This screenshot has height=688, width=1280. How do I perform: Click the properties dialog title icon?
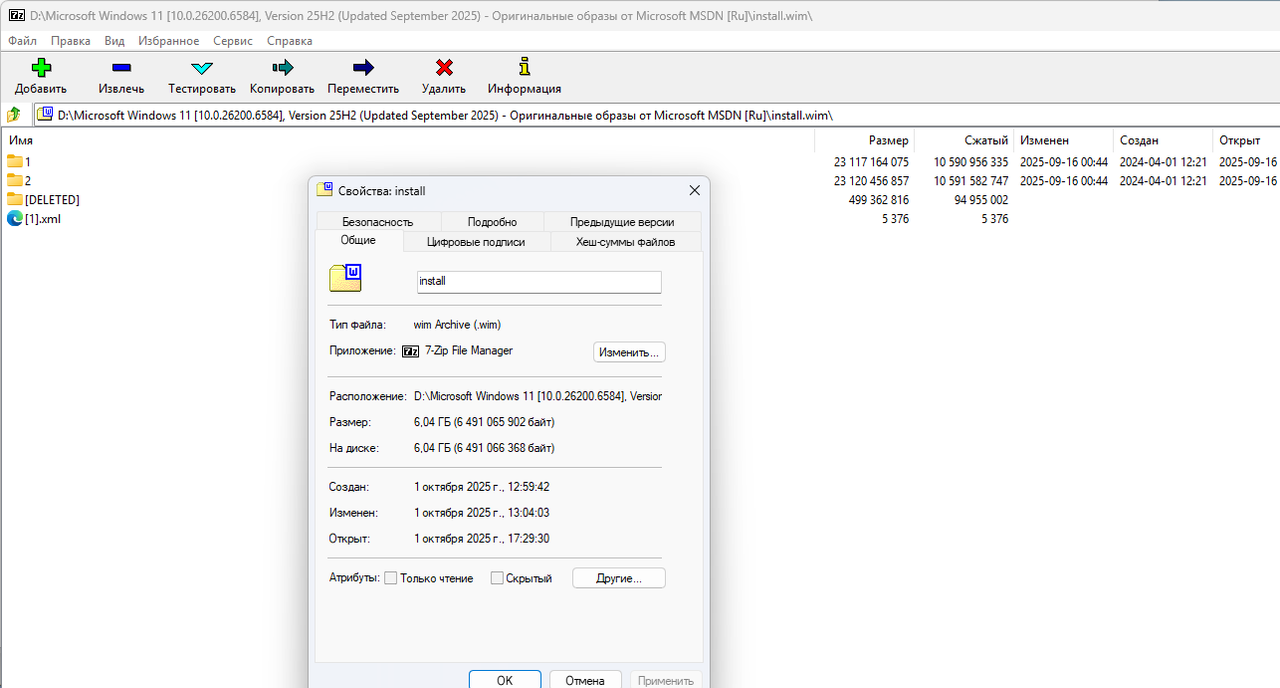click(x=324, y=189)
